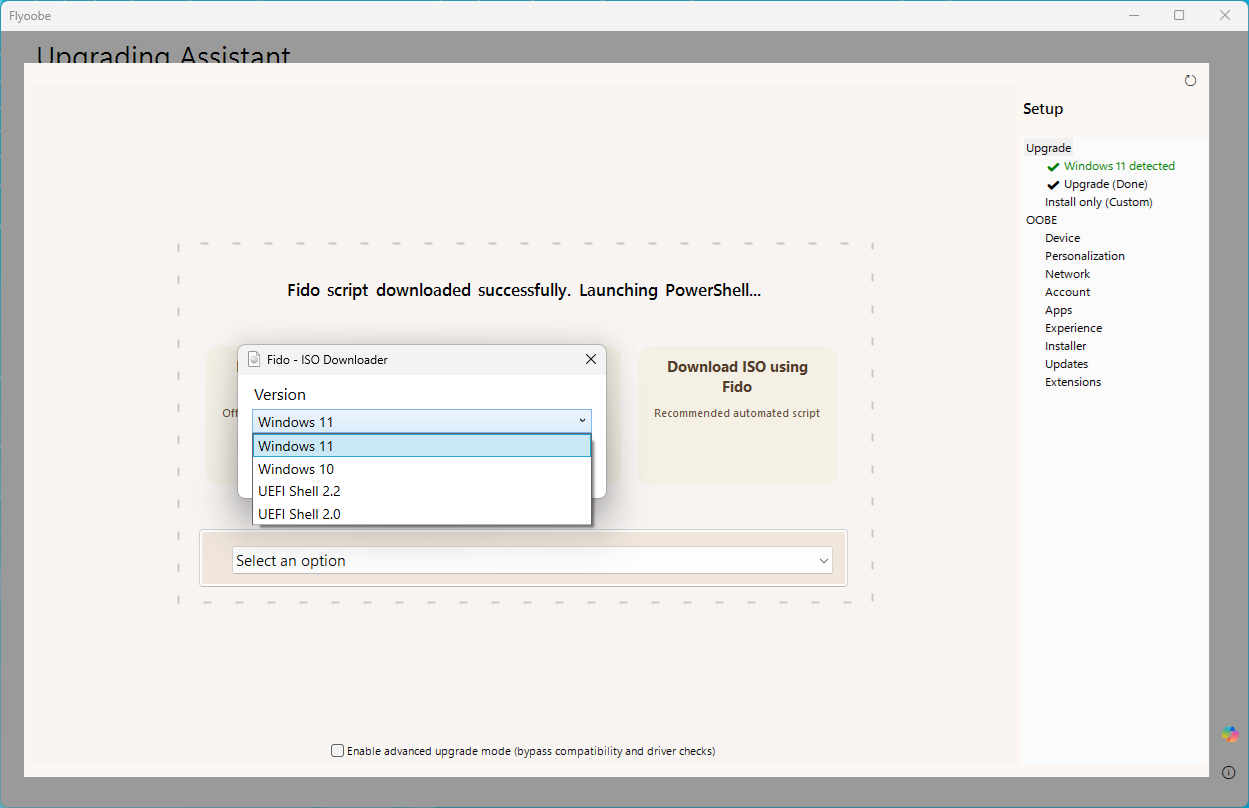This screenshot has height=808, width=1249.
Task: Click the colorful Copilot icon at bottom right
Action: (1229, 734)
